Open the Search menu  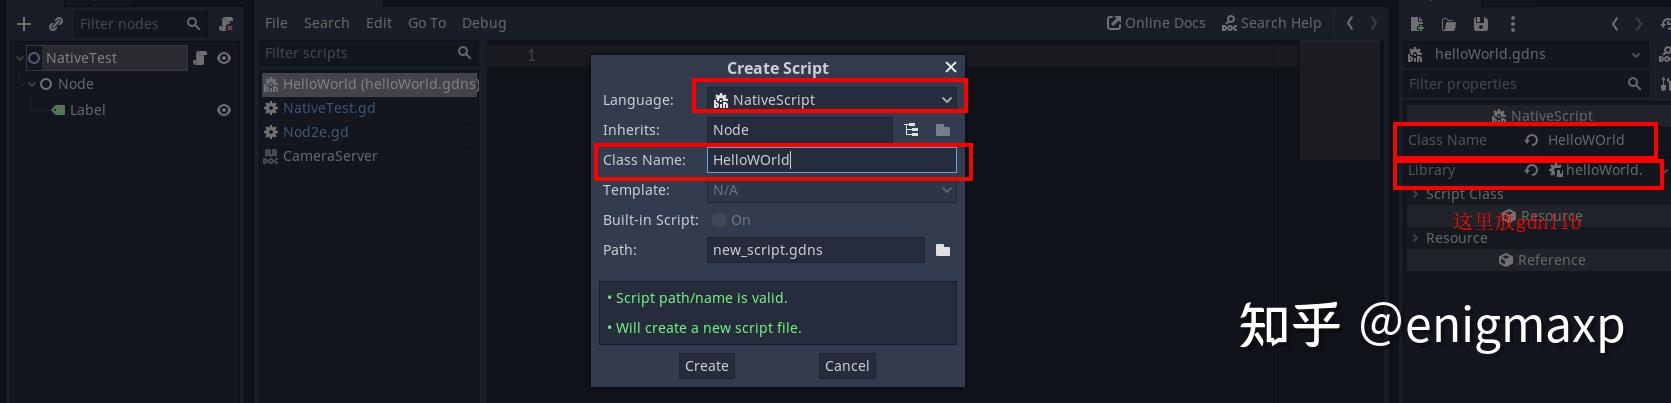click(326, 23)
